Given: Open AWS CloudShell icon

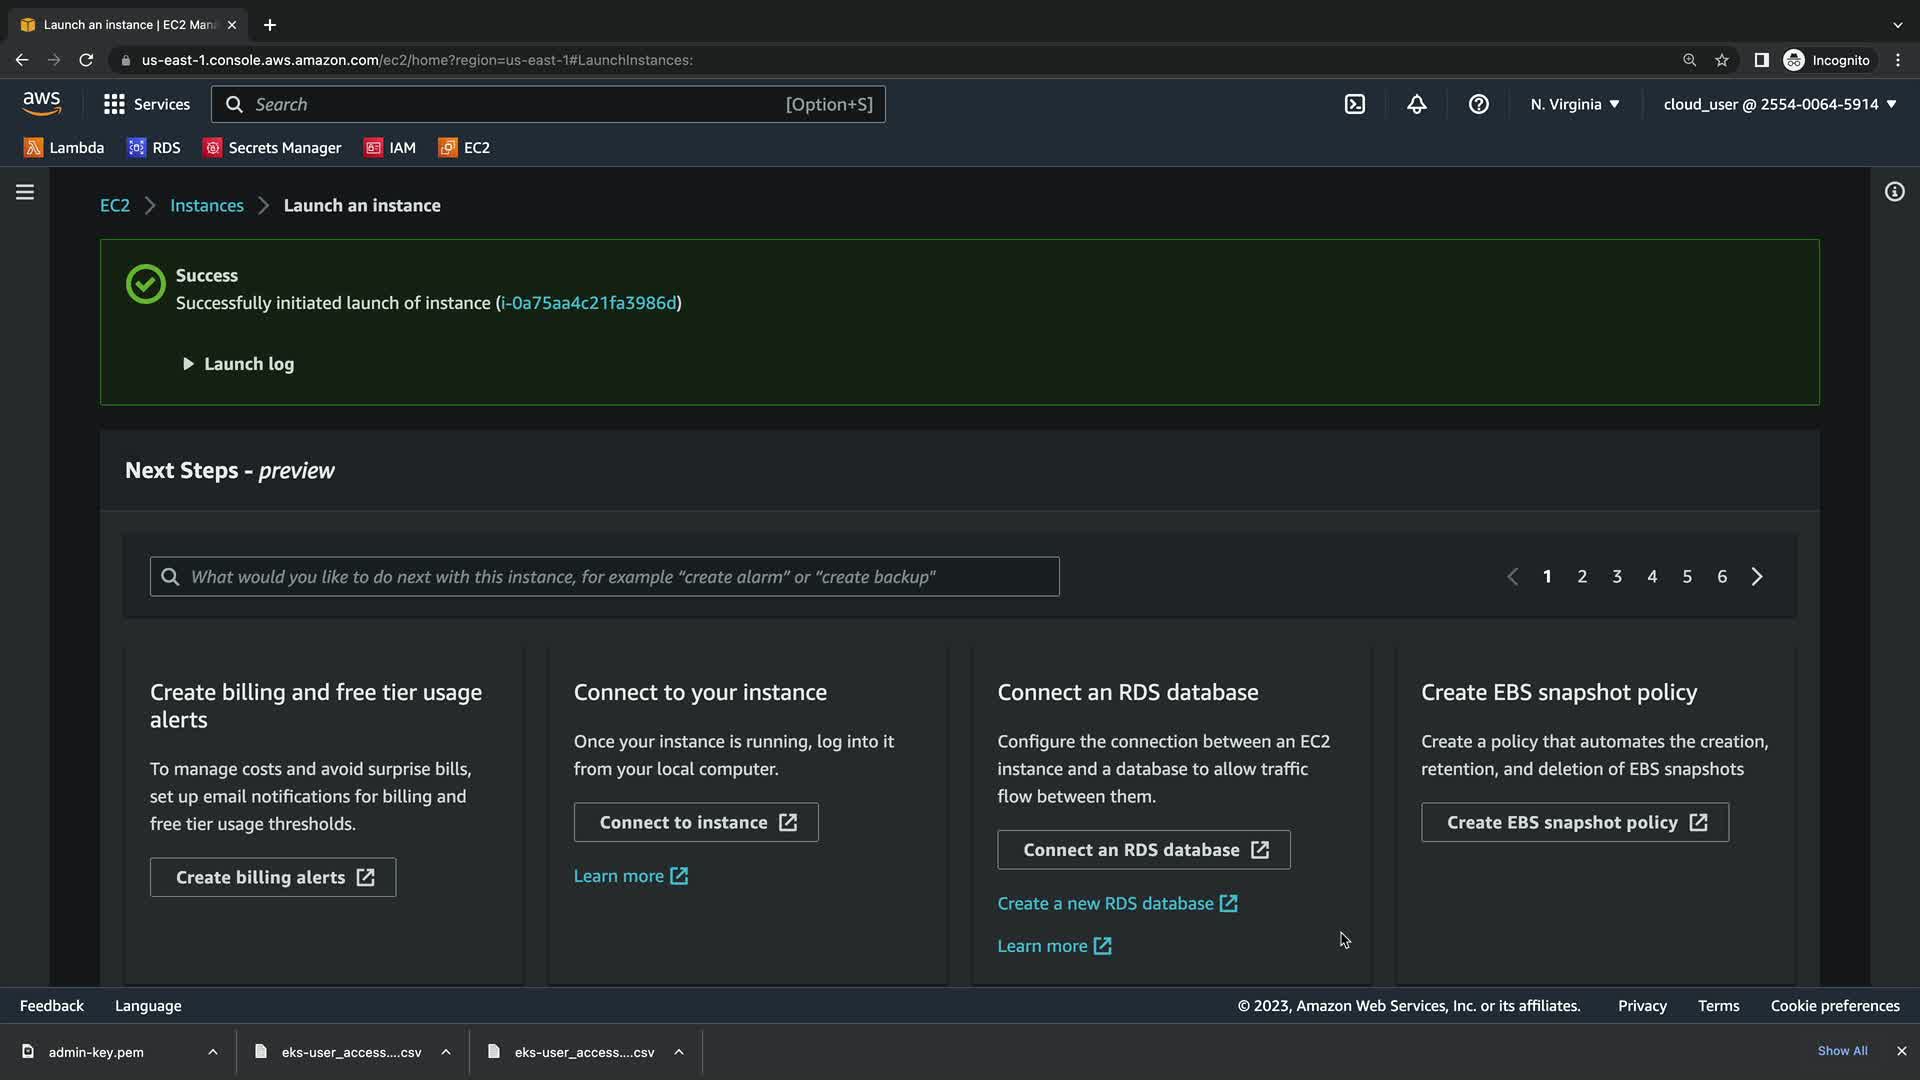Looking at the screenshot, I should pos(1354,104).
